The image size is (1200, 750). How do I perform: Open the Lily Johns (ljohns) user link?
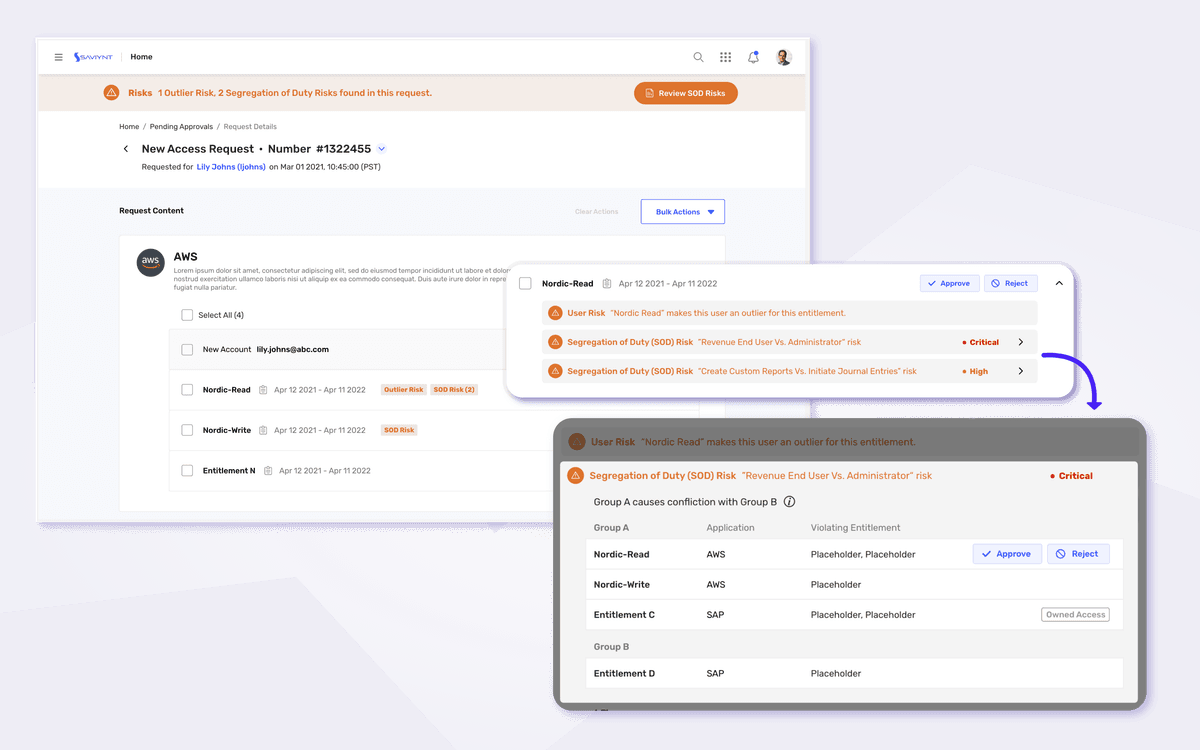(x=231, y=167)
